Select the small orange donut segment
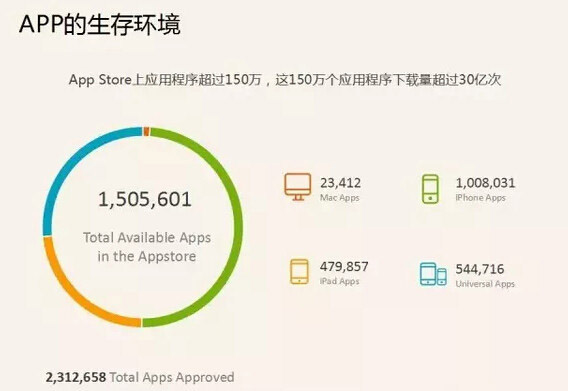The image size is (568, 391). pyautogui.click(x=146, y=131)
